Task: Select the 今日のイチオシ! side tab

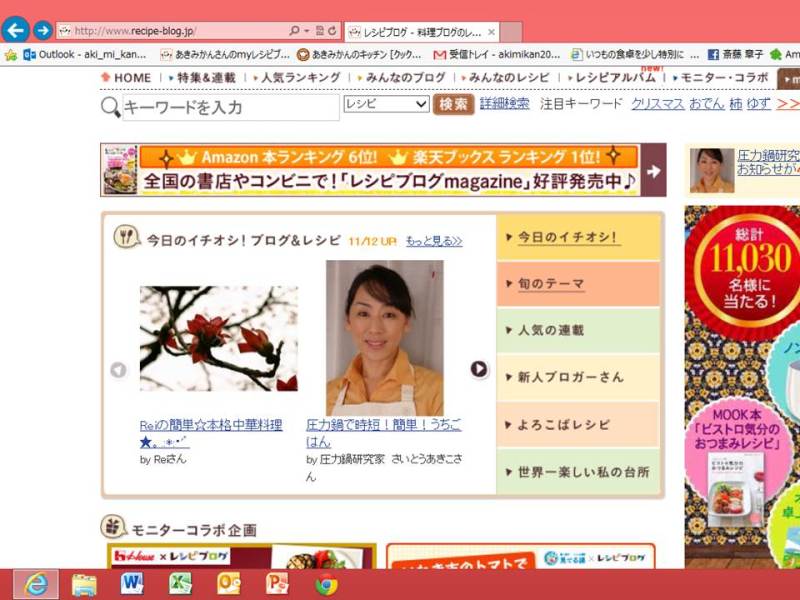Action: (579, 237)
